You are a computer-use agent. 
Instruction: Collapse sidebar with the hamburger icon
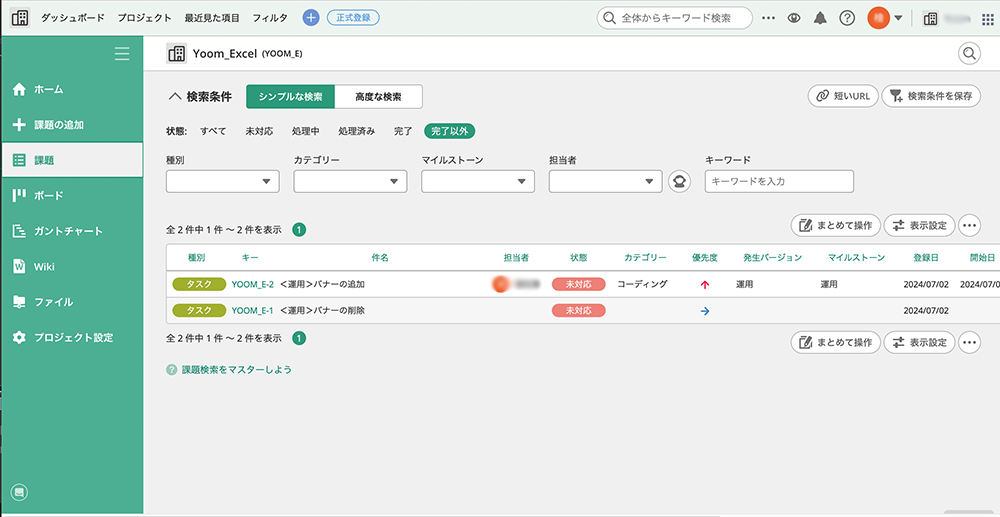point(122,54)
